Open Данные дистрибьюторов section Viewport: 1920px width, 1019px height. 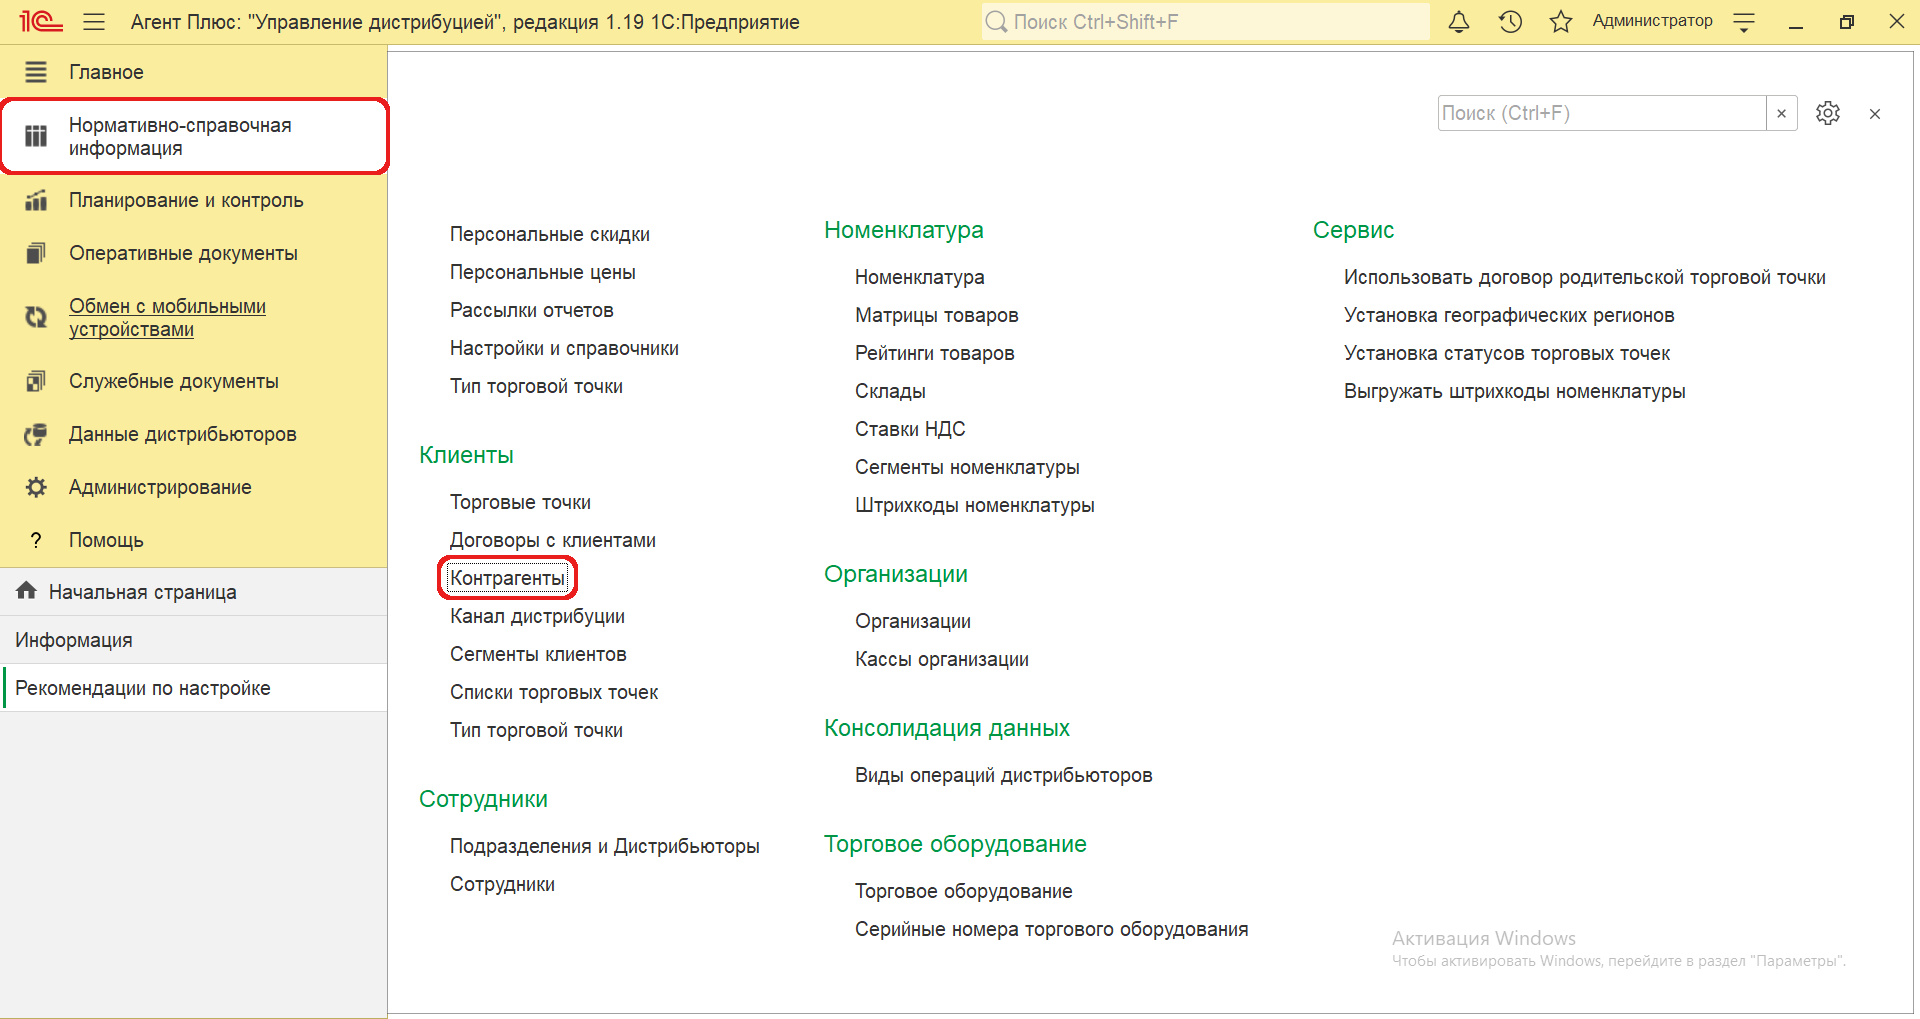click(183, 434)
